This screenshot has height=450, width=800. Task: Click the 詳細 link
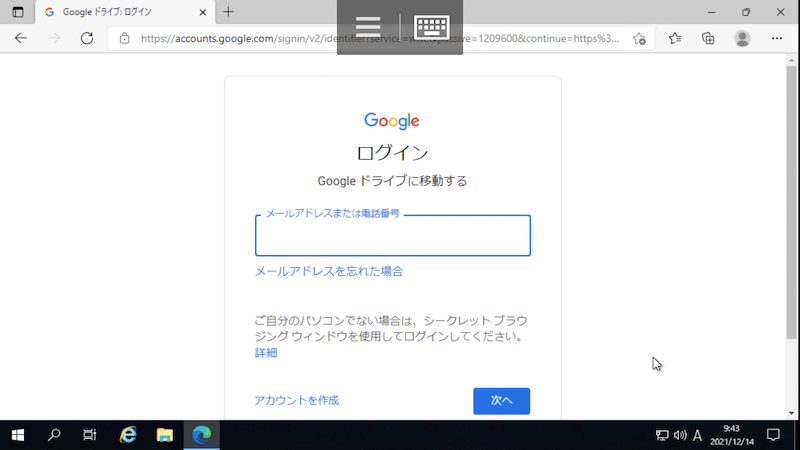coord(266,353)
